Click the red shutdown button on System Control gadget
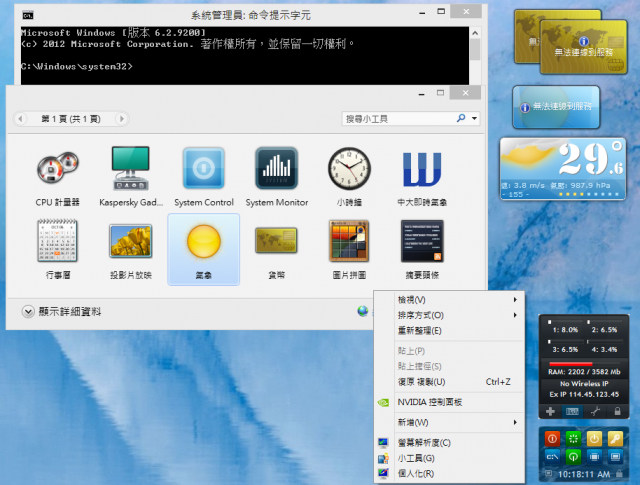The width and height of the screenshot is (640, 485). pos(552,439)
